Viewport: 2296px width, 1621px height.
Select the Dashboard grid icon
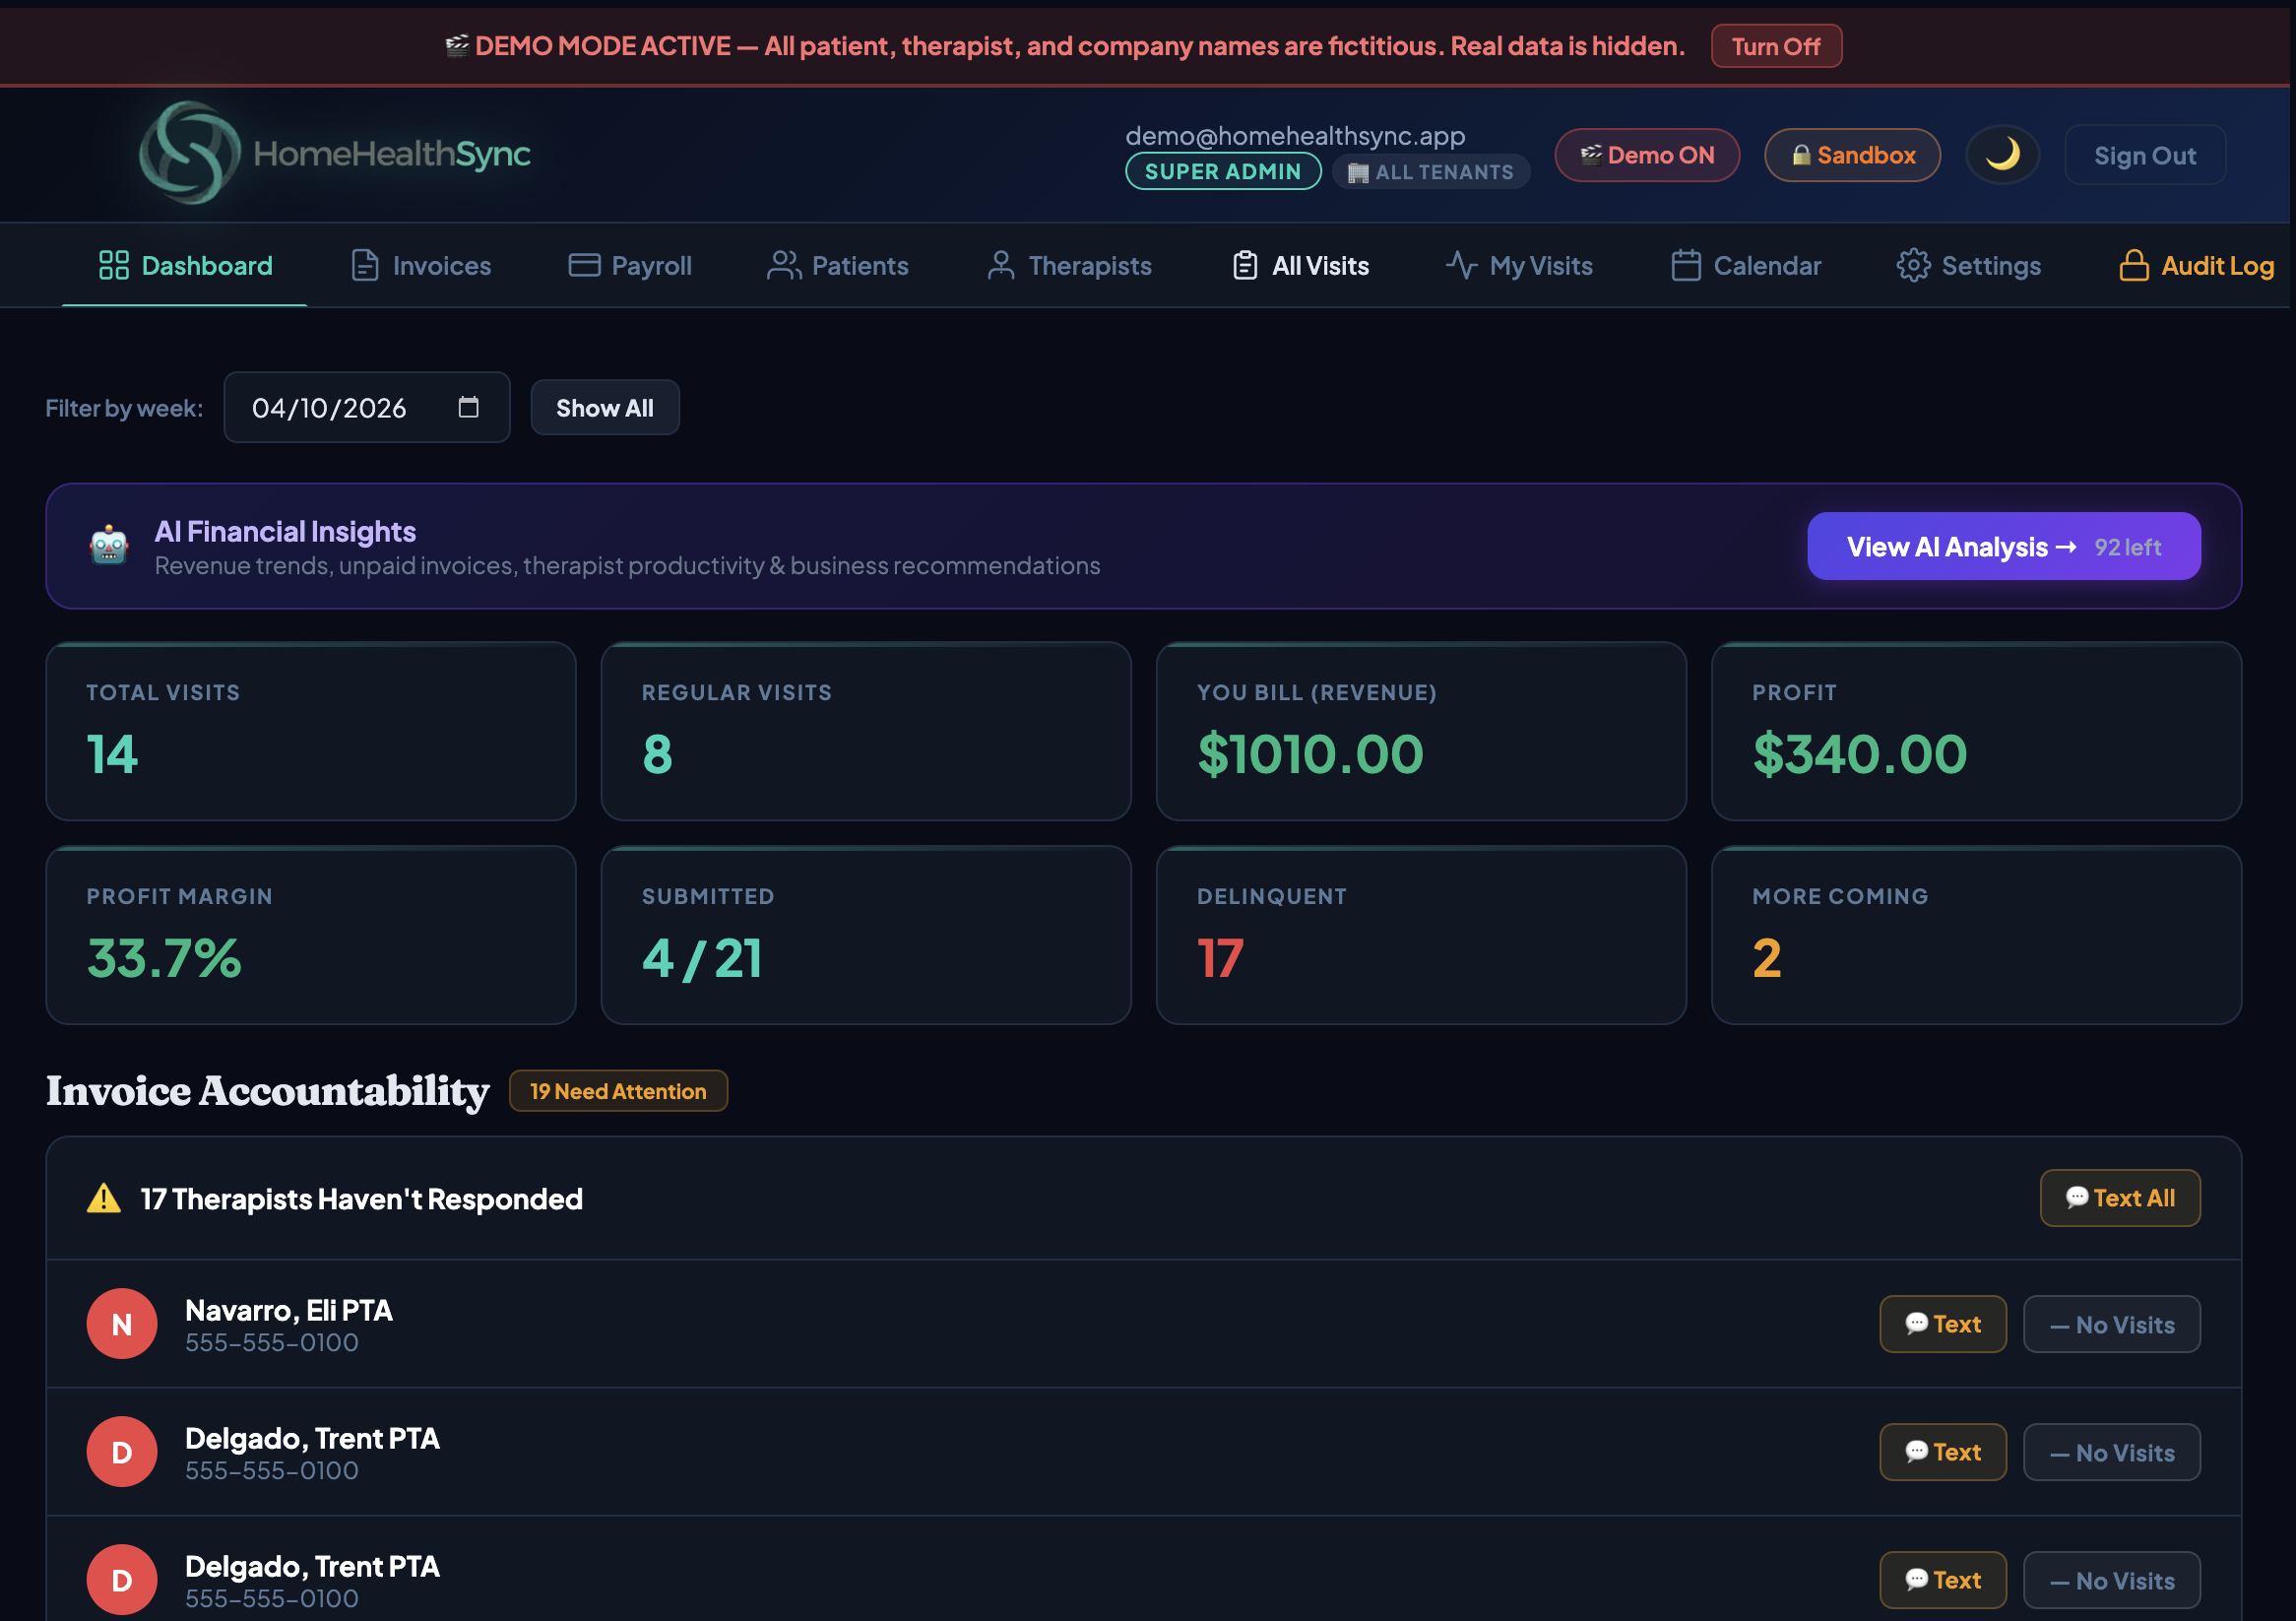point(113,265)
